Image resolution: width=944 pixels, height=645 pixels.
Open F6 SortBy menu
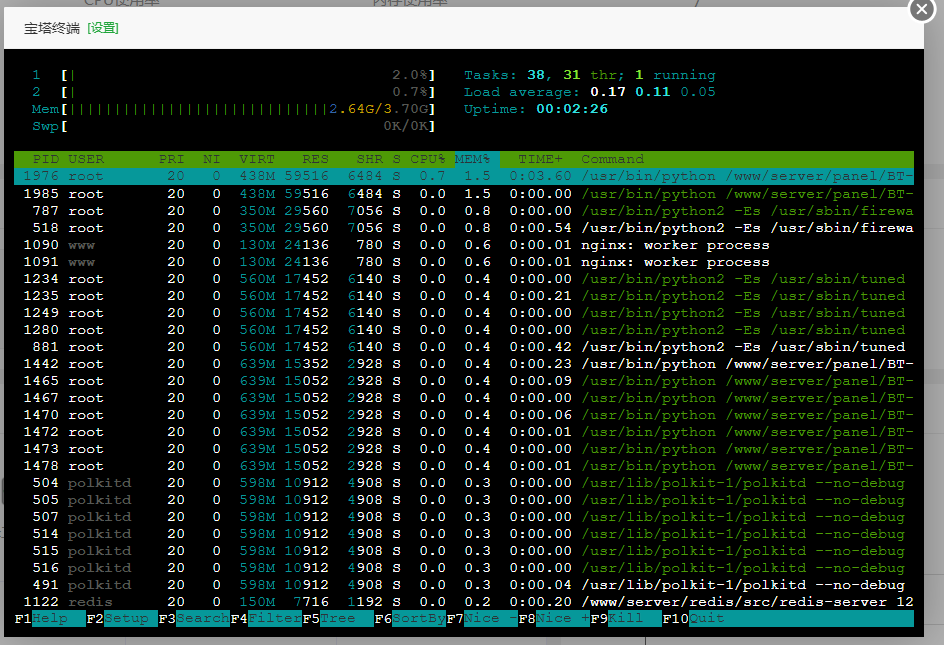(x=410, y=619)
